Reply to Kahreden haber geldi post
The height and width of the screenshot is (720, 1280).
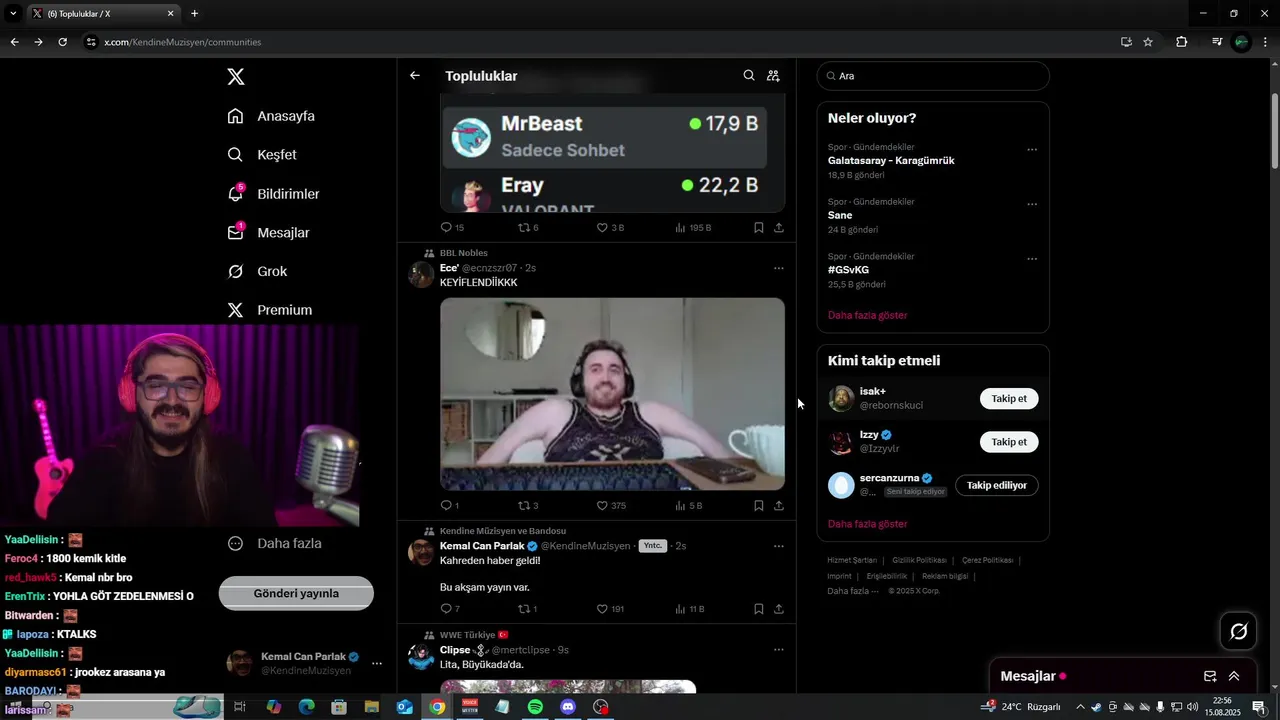click(450, 609)
